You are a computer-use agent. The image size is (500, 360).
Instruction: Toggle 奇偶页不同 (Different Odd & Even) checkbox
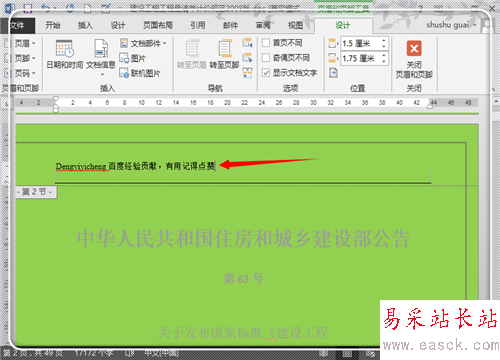266,58
